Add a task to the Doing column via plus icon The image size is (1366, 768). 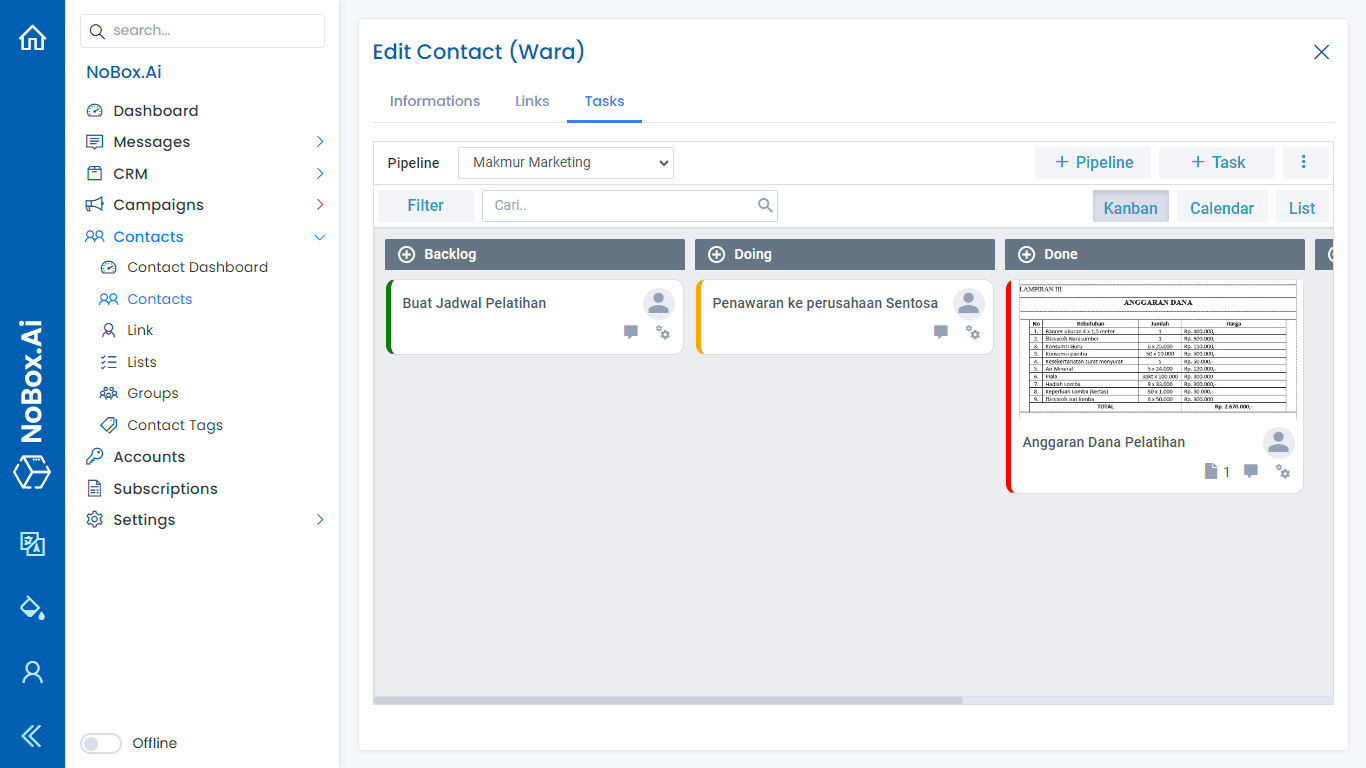tap(715, 254)
